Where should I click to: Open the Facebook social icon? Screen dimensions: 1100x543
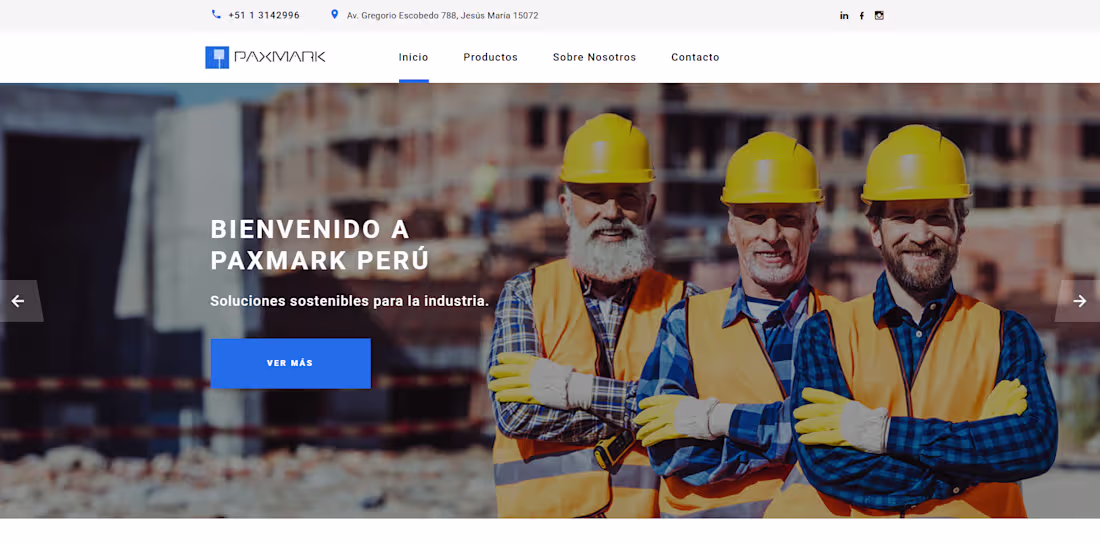click(861, 15)
